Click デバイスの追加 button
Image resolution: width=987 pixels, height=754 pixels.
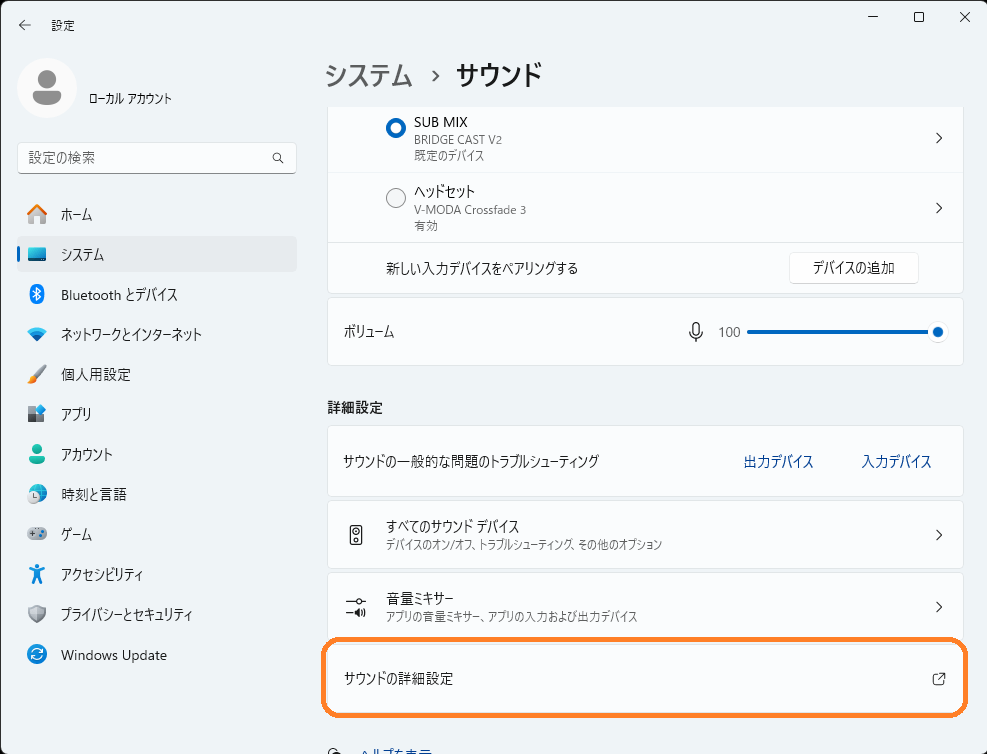pyautogui.click(x=853, y=268)
